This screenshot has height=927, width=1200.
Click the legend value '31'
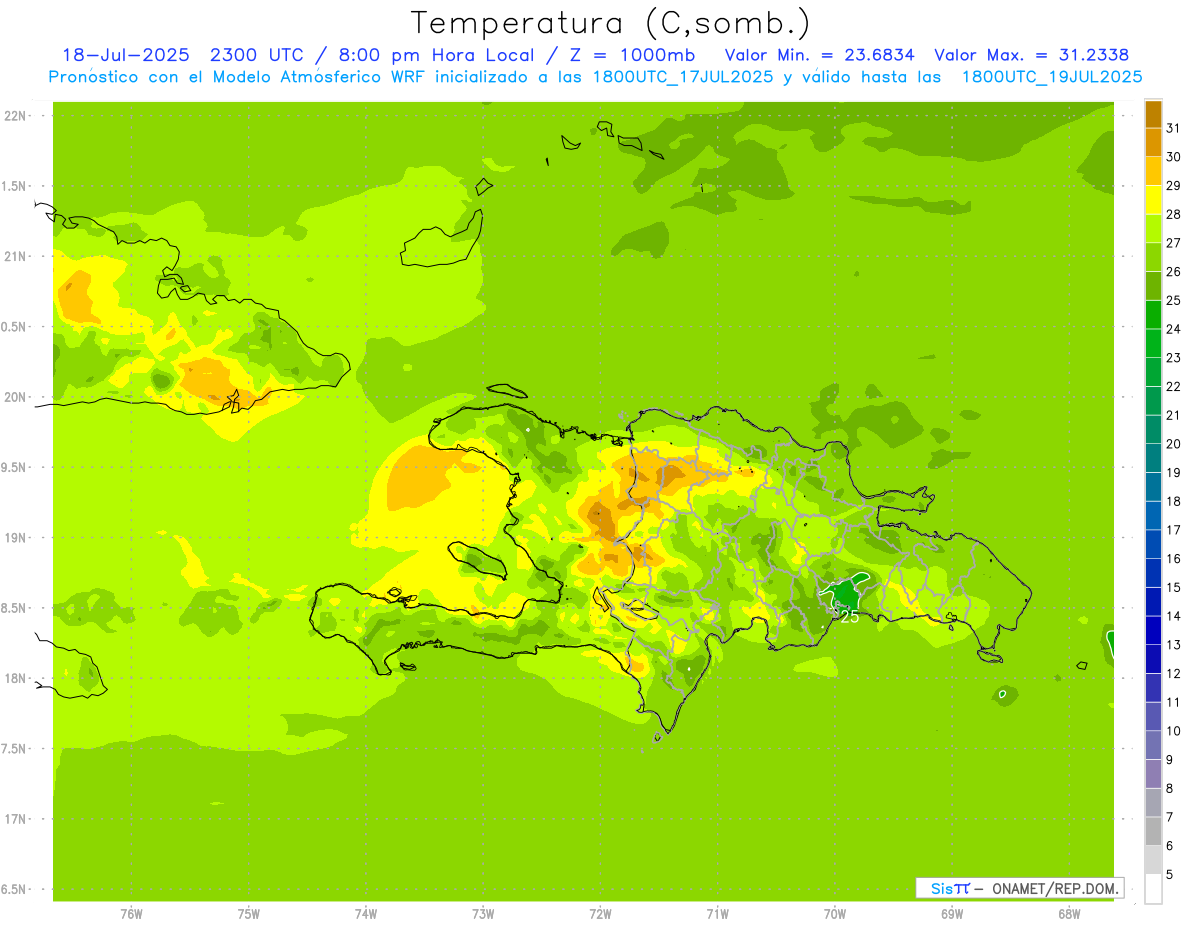[1174, 128]
